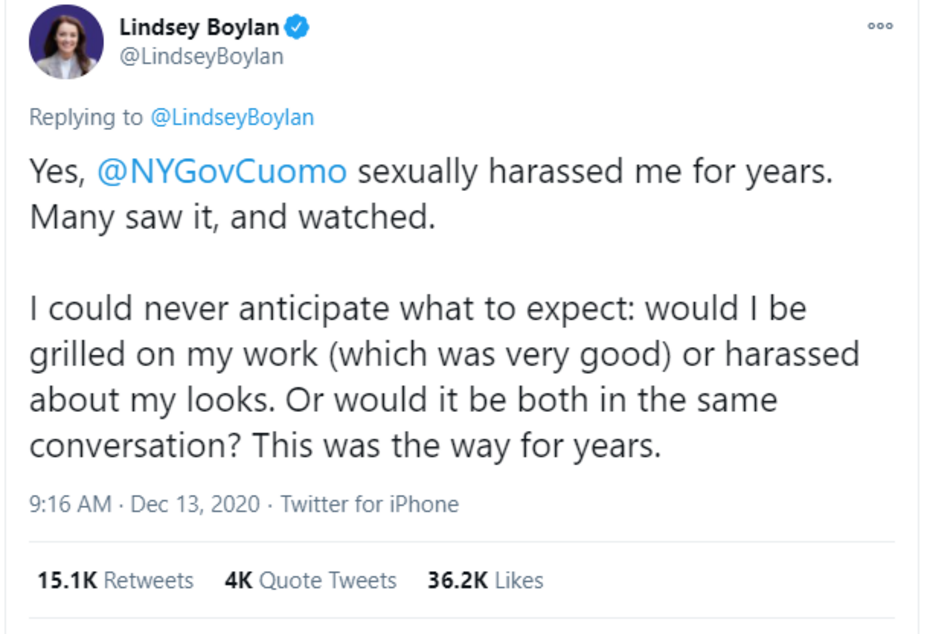View the 36.2K Likes list
930x634 pixels.
coord(485,580)
